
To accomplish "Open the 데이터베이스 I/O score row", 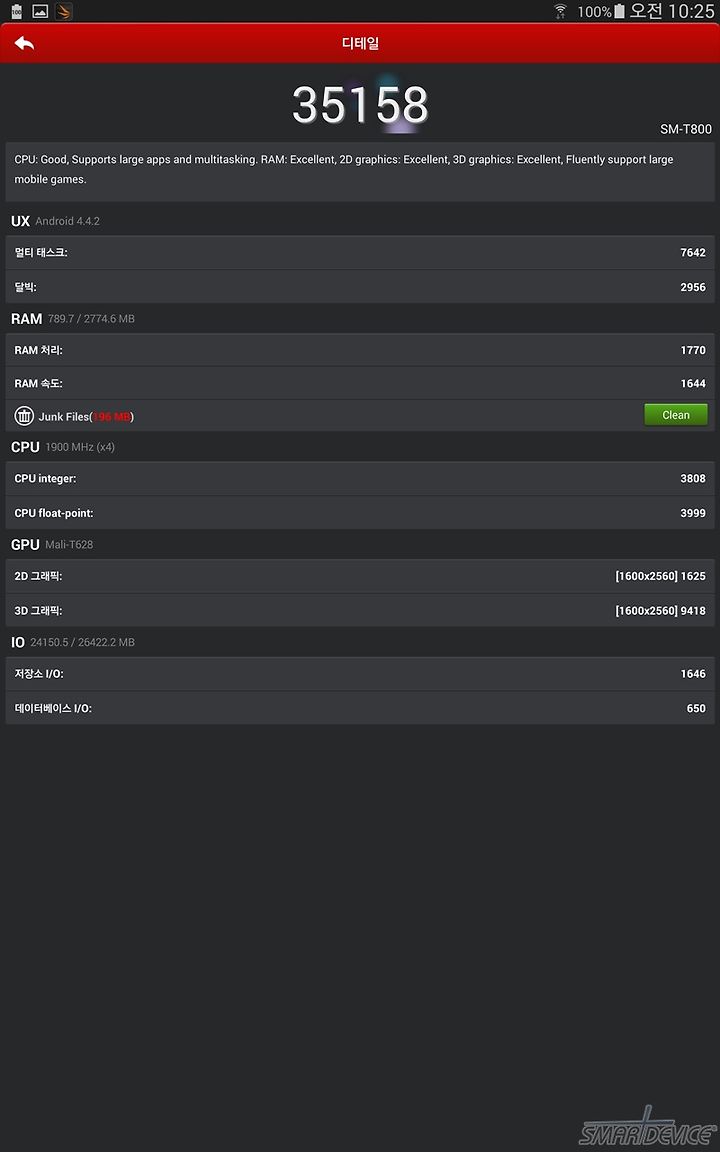I will (360, 708).
